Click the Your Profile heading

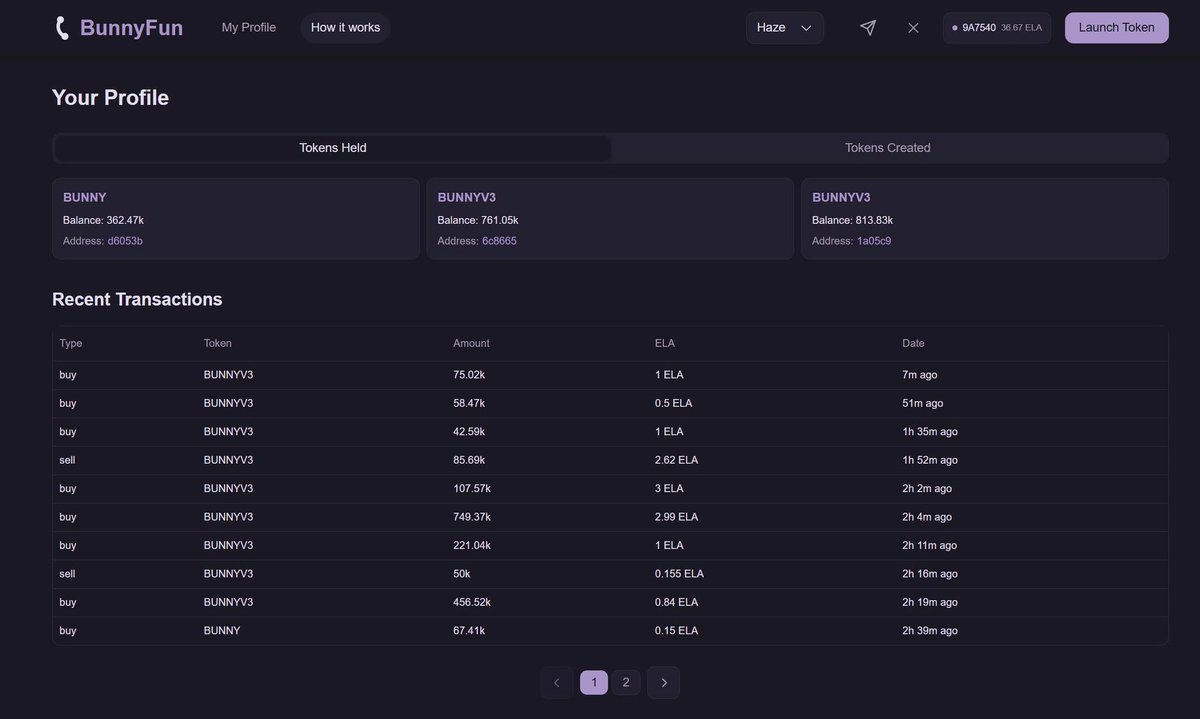[110, 97]
